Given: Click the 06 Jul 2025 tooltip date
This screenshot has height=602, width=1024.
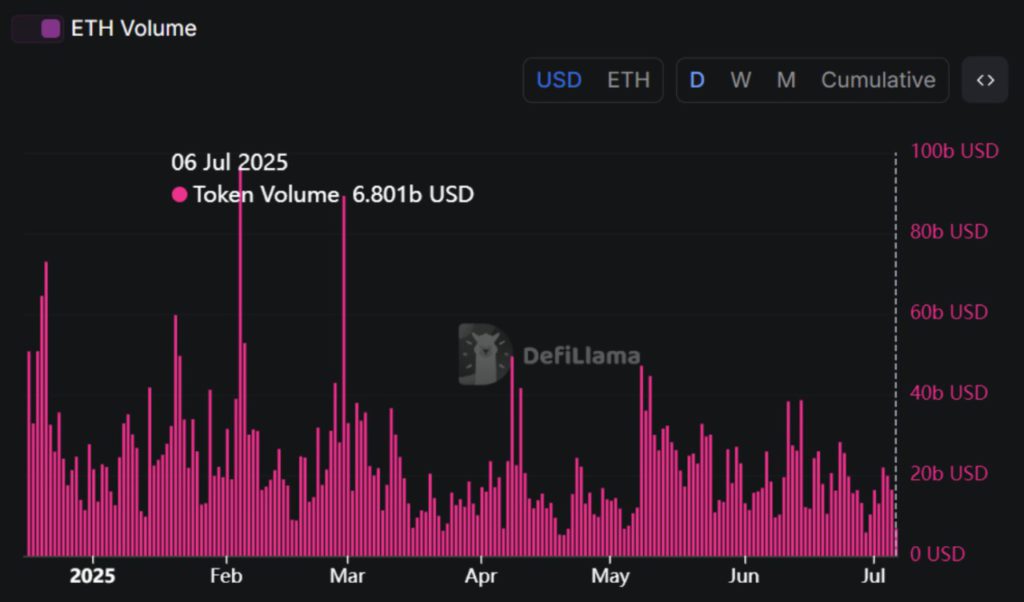Looking at the screenshot, I should click(x=229, y=162).
